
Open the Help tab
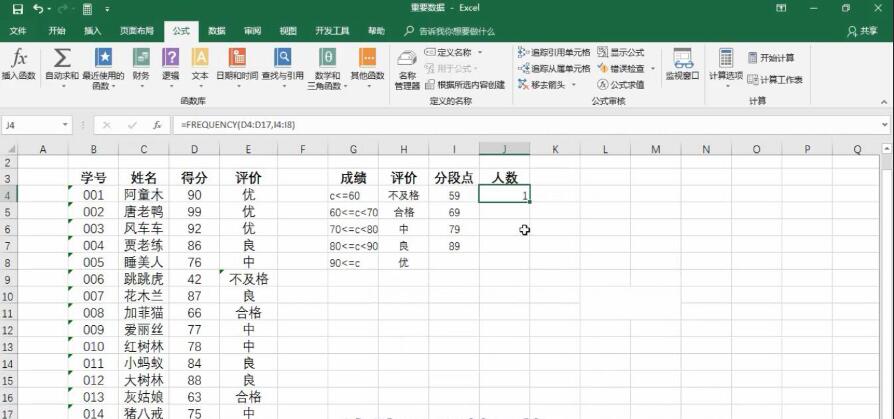[376, 31]
